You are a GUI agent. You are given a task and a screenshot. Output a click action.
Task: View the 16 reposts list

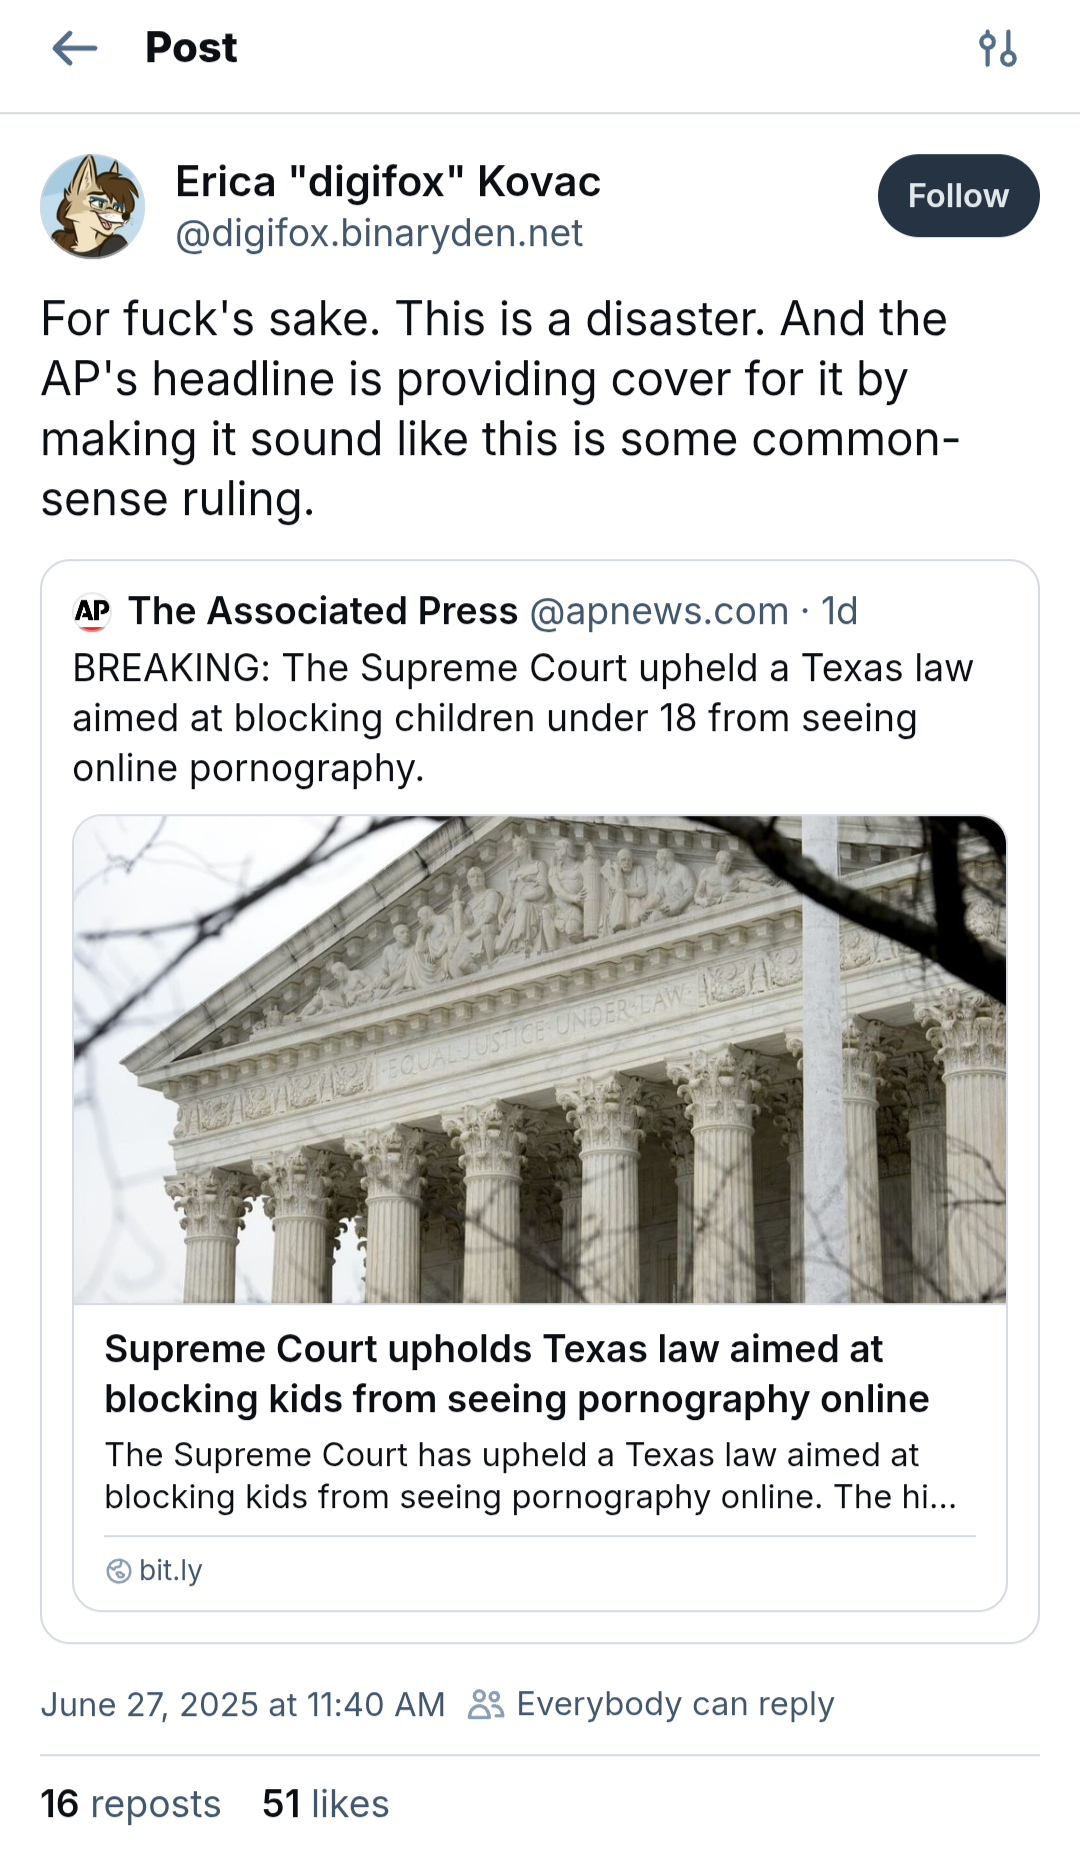click(x=130, y=1804)
